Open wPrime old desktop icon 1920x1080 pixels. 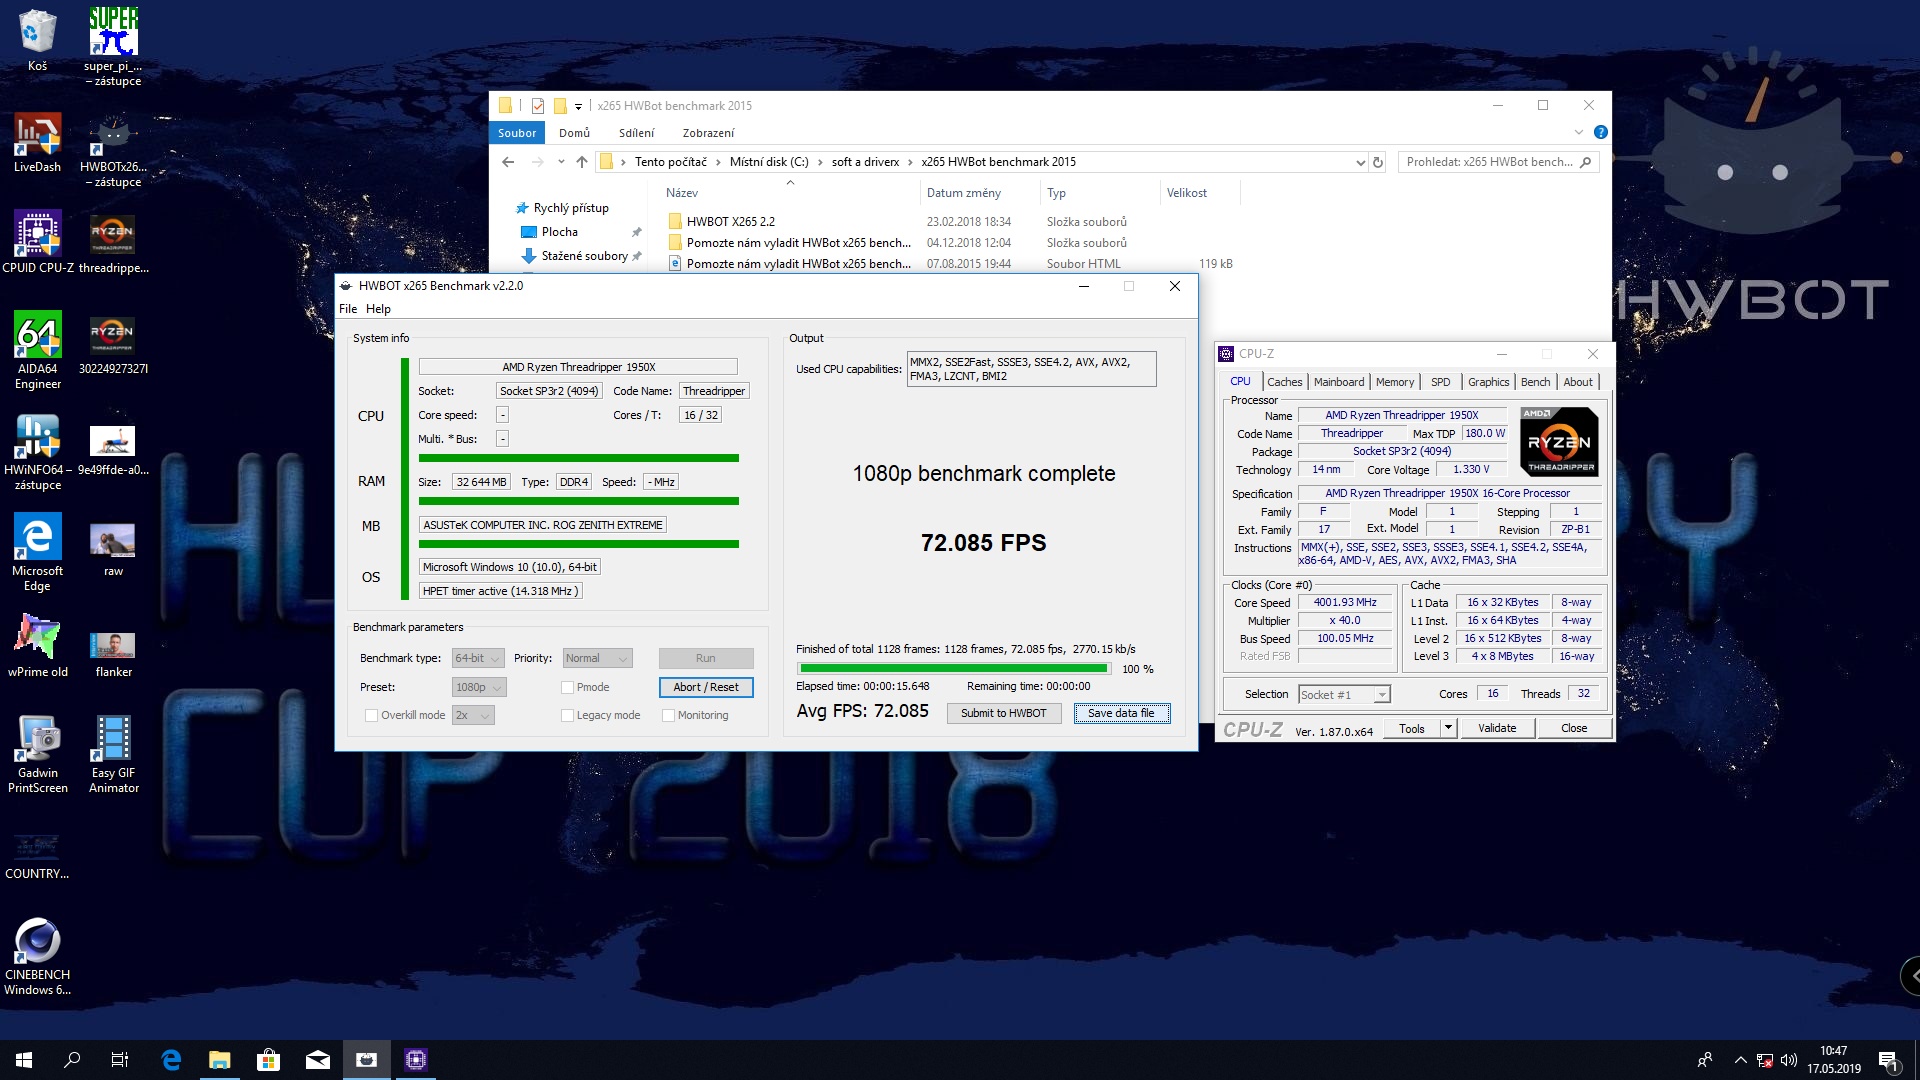tap(37, 645)
